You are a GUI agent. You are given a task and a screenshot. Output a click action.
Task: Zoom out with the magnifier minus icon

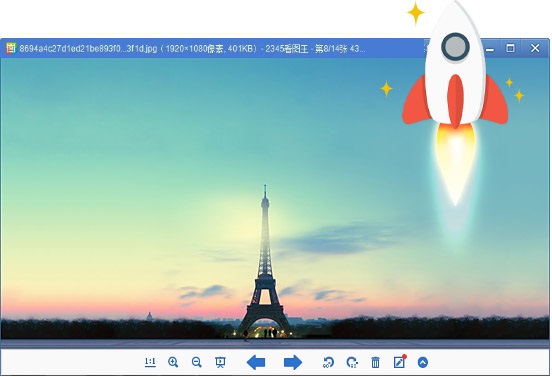point(196,363)
